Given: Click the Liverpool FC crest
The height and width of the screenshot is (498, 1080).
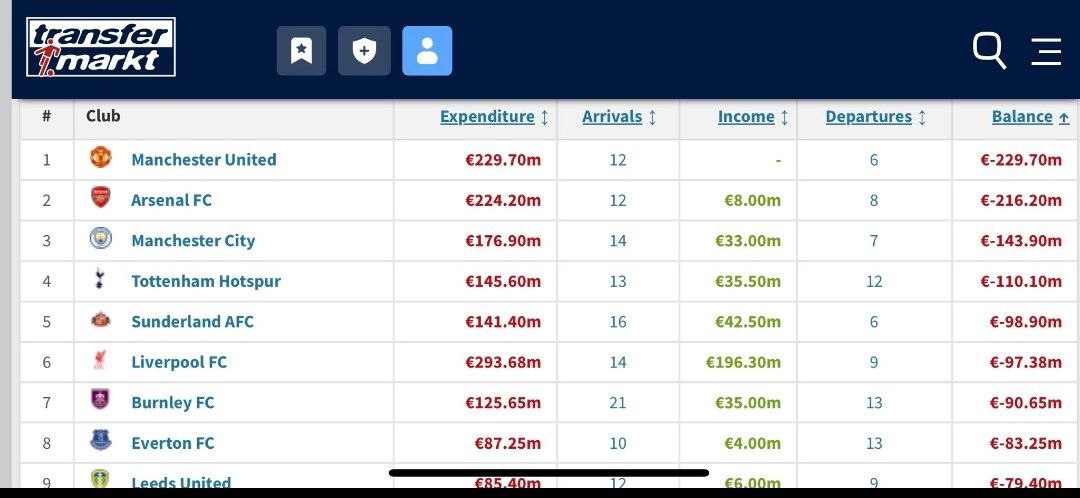Looking at the screenshot, I should click(x=101, y=361).
